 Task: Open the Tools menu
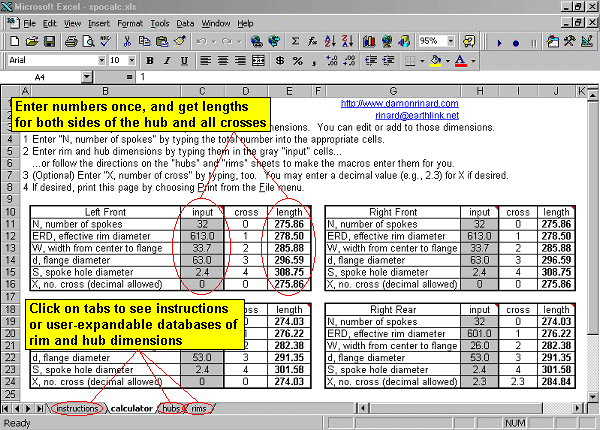point(160,23)
